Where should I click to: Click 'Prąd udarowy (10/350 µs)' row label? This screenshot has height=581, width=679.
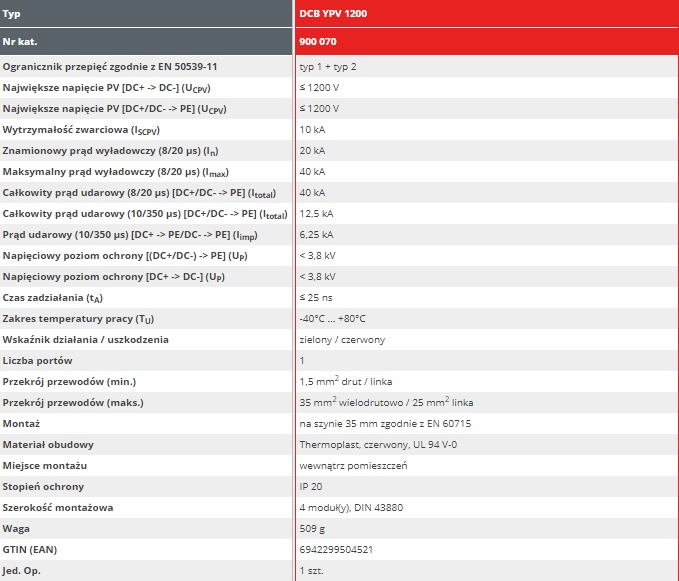coord(130,235)
